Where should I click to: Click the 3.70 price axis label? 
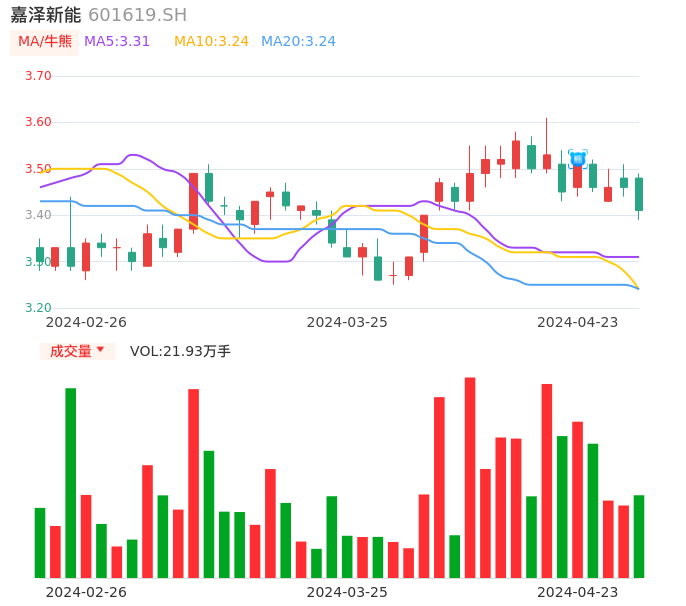click(x=38, y=76)
